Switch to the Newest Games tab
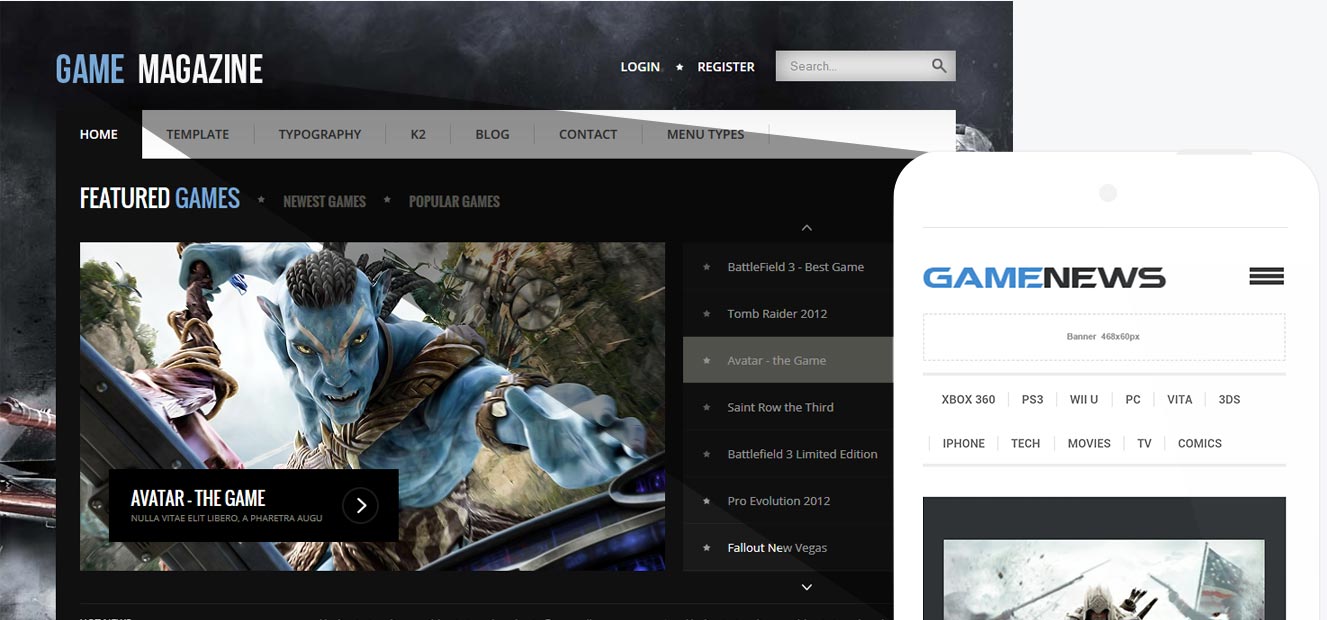Screen dimensions: 1327x620 325,201
